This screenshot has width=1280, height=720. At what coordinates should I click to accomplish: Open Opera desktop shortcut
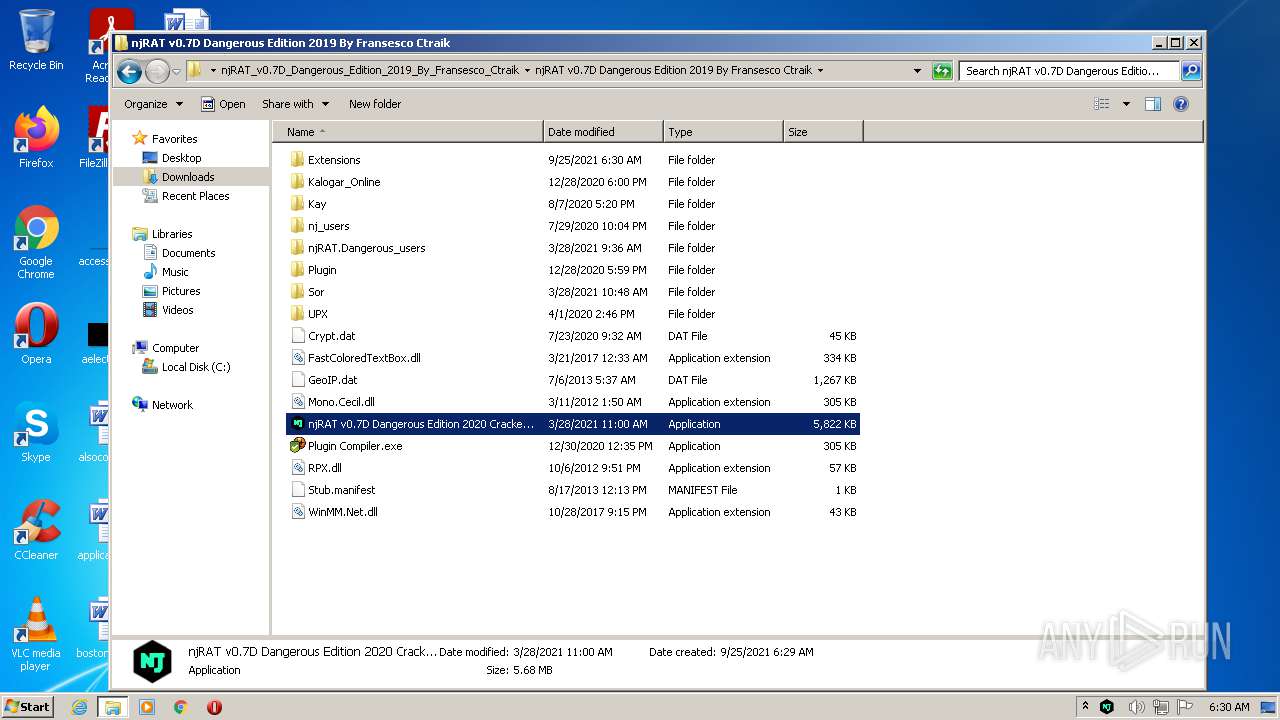(x=36, y=334)
